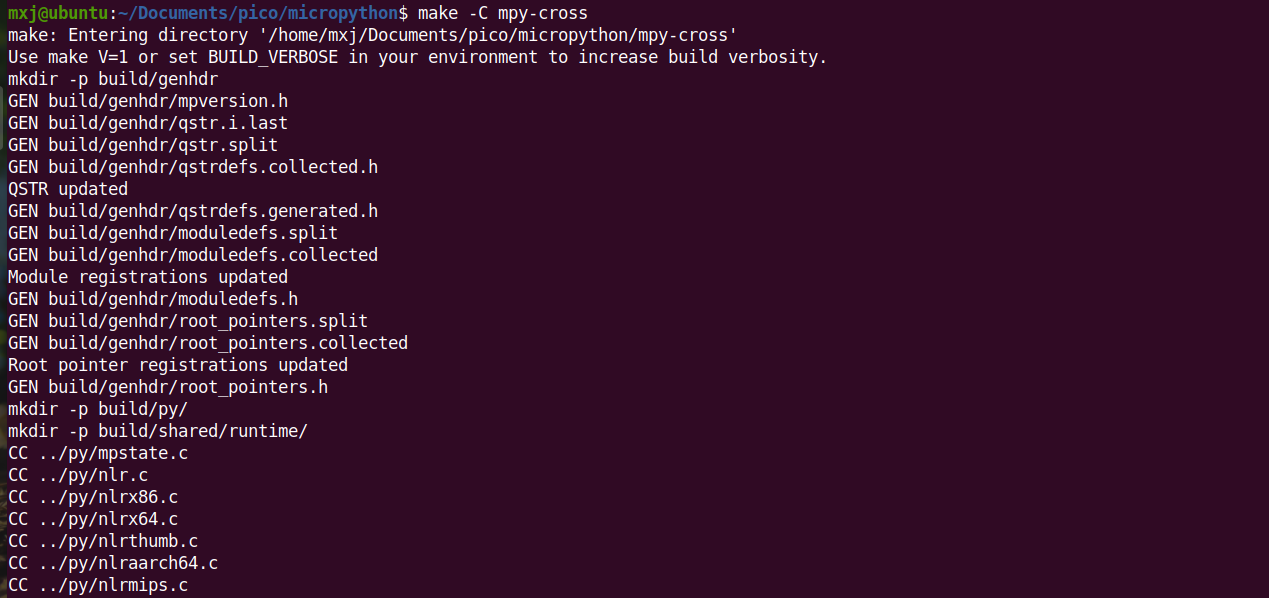Click the 'CC ../py/nlrmips.c' line
Screen dimensions: 1269x598
(x=98, y=585)
